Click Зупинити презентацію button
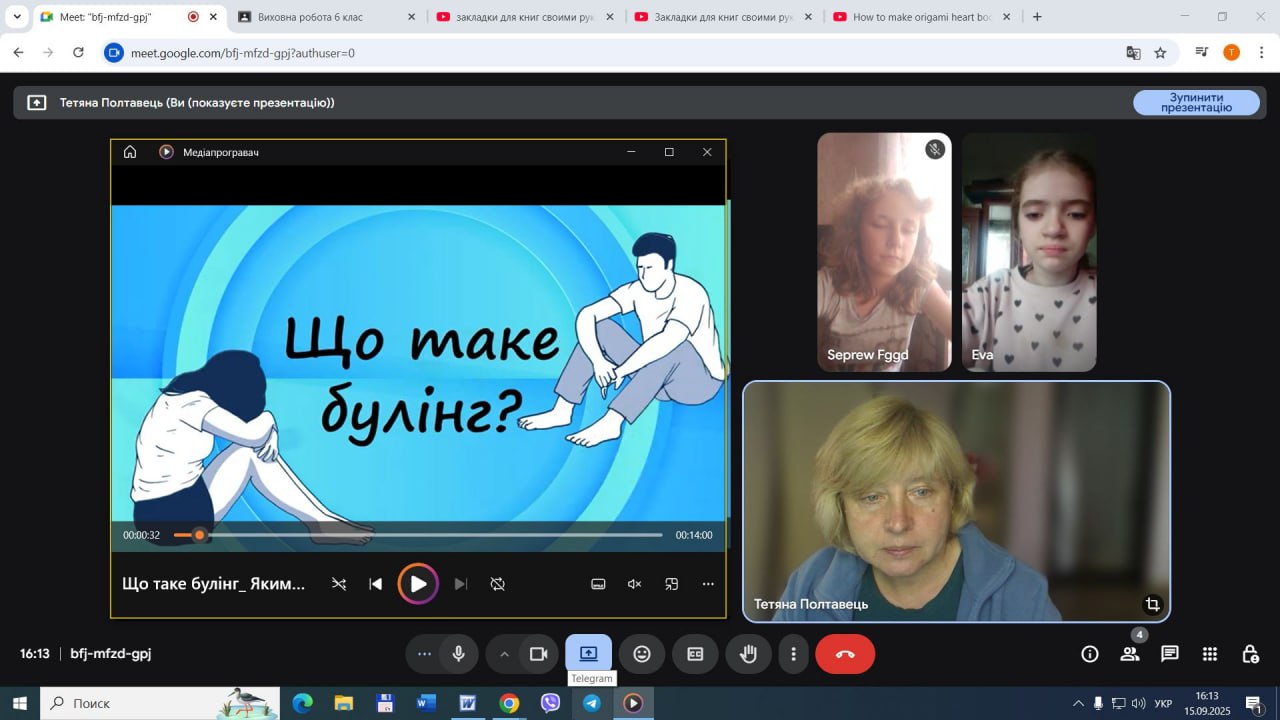 (x=1195, y=102)
